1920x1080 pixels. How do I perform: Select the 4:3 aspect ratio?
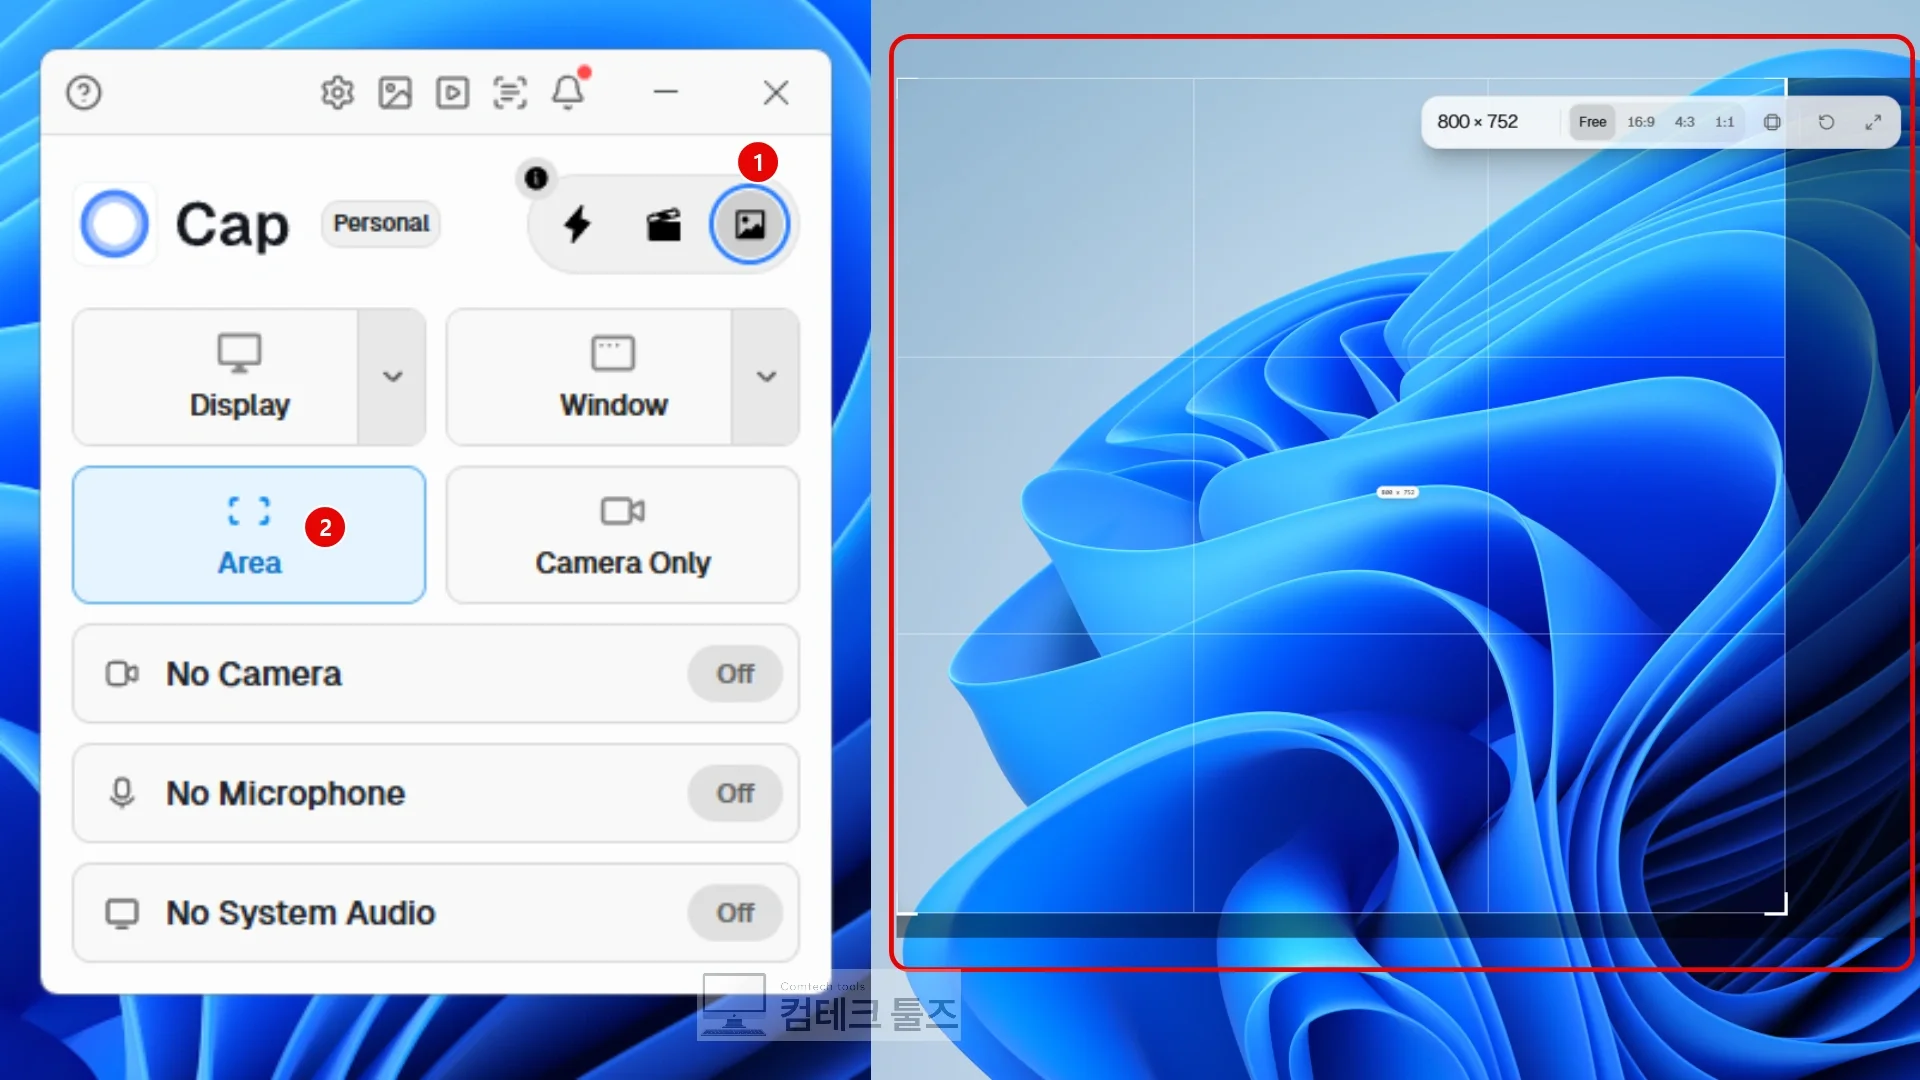click(x=1685, y=122)
